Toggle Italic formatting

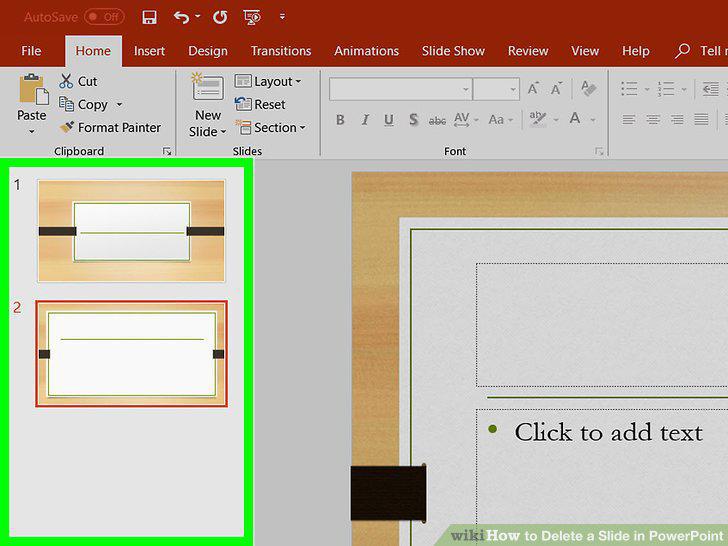(365, 120)
